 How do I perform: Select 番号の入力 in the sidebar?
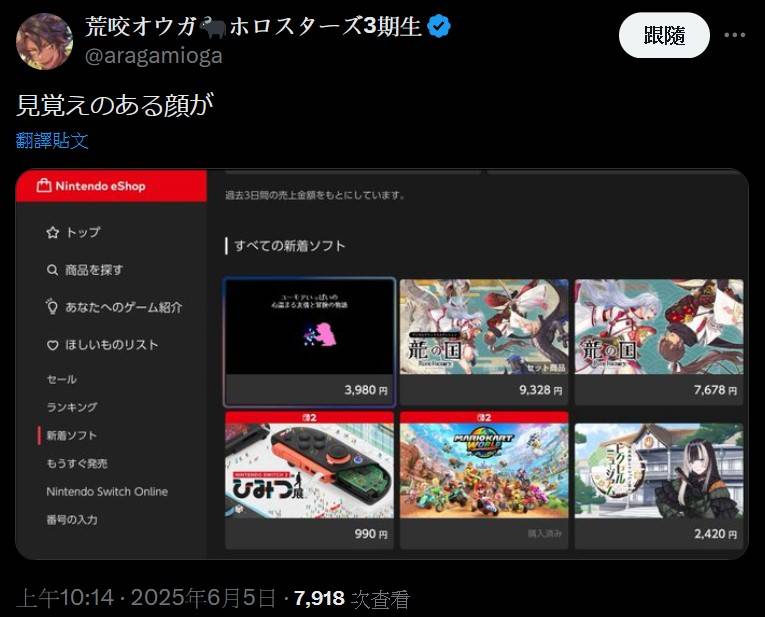pos(72,519)
